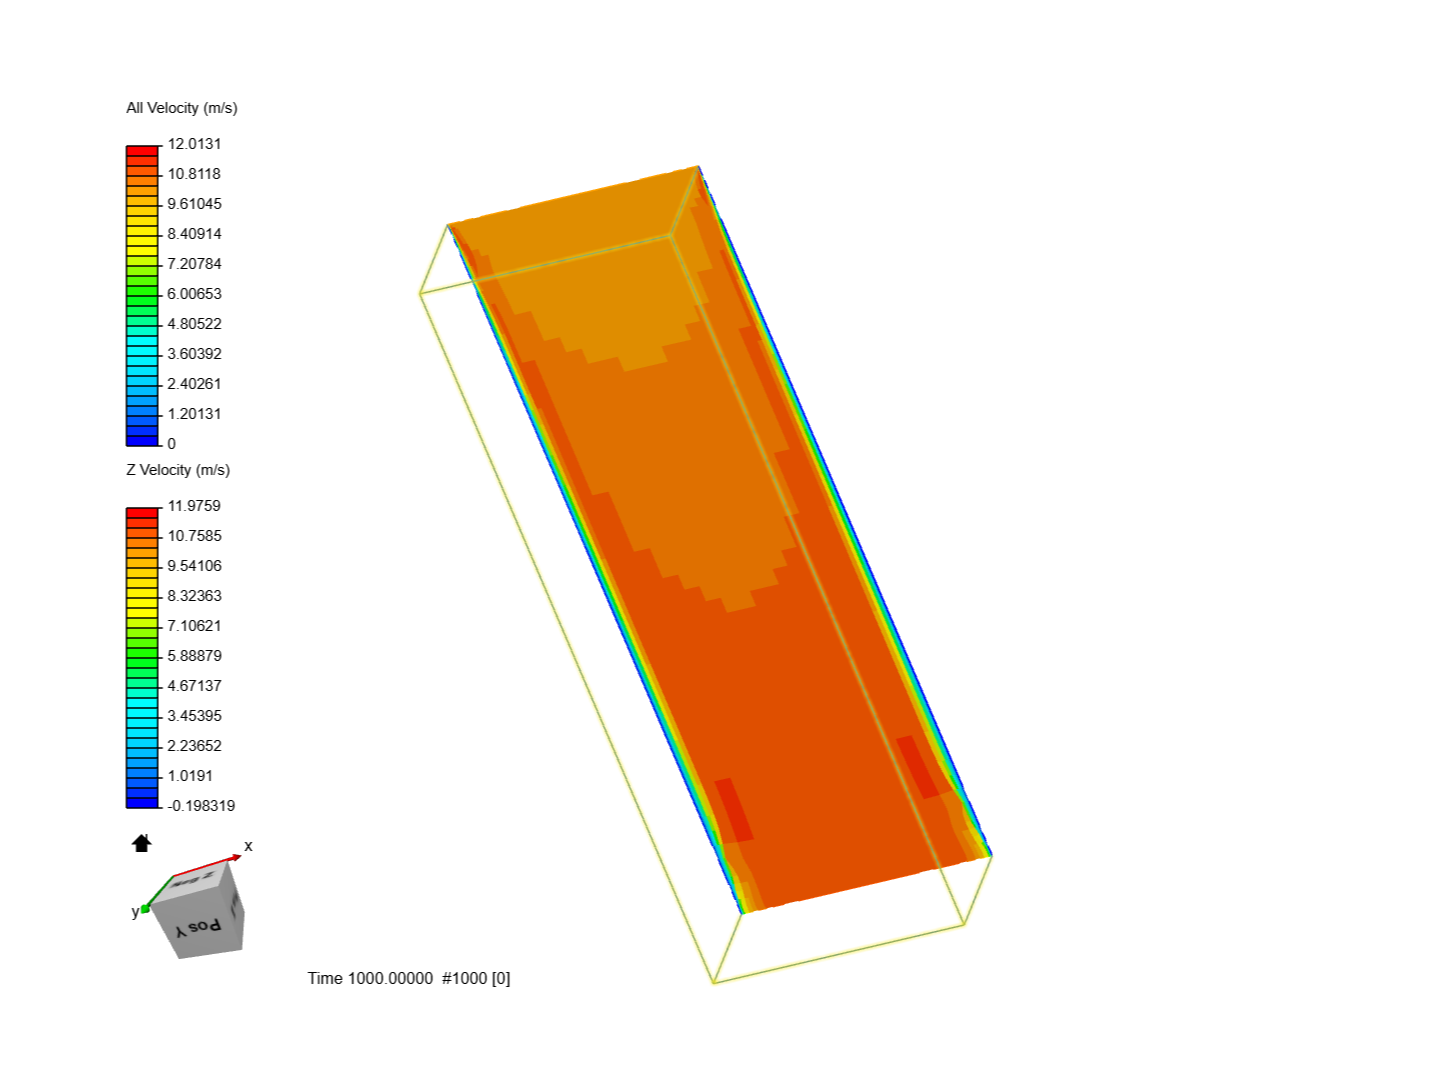This screenshot has height=1080, width=1440.
Task: Click the 8.32363 Z Velocity legend value
Action: 194,596
